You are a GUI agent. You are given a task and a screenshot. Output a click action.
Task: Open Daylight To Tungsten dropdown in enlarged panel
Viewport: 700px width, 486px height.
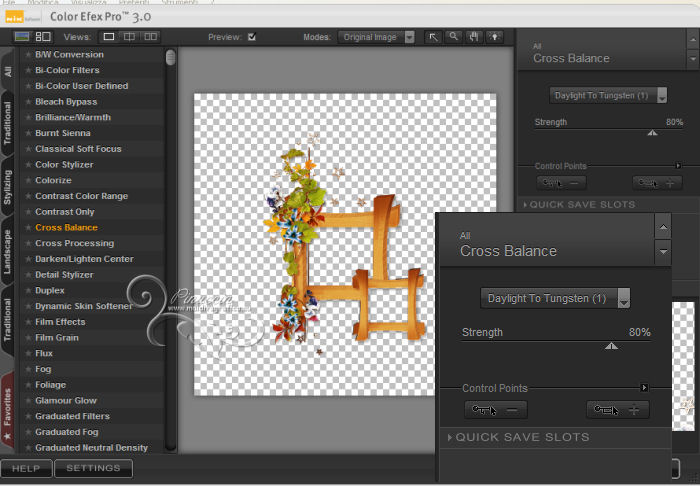(x=555, y=298)
